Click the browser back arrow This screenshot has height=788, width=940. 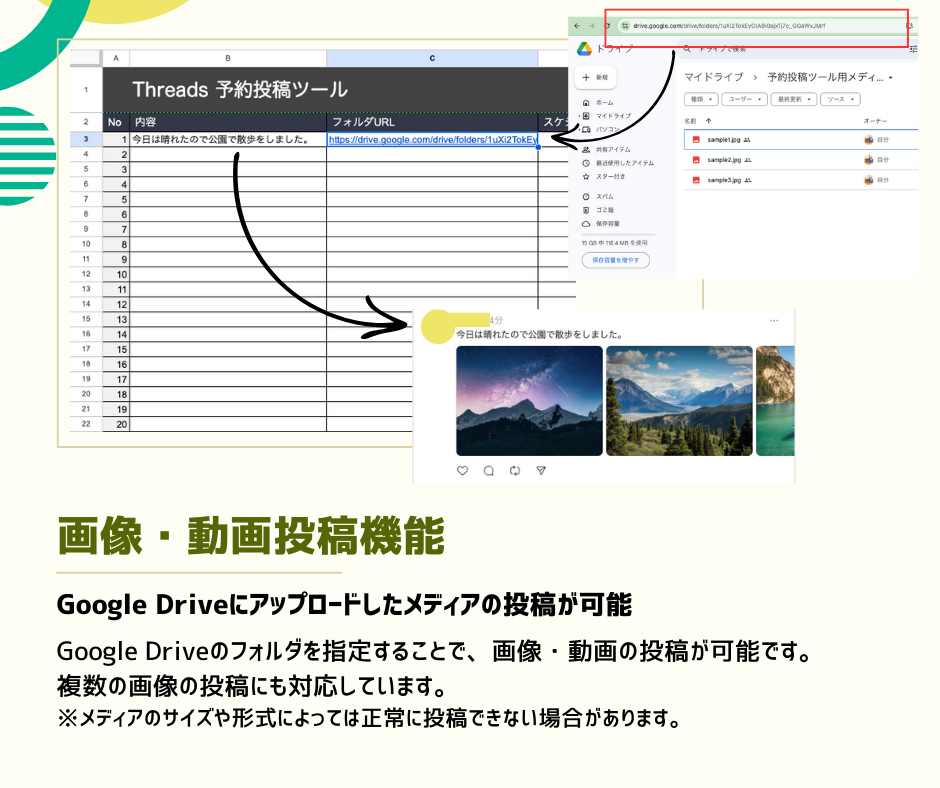point(577,26)
